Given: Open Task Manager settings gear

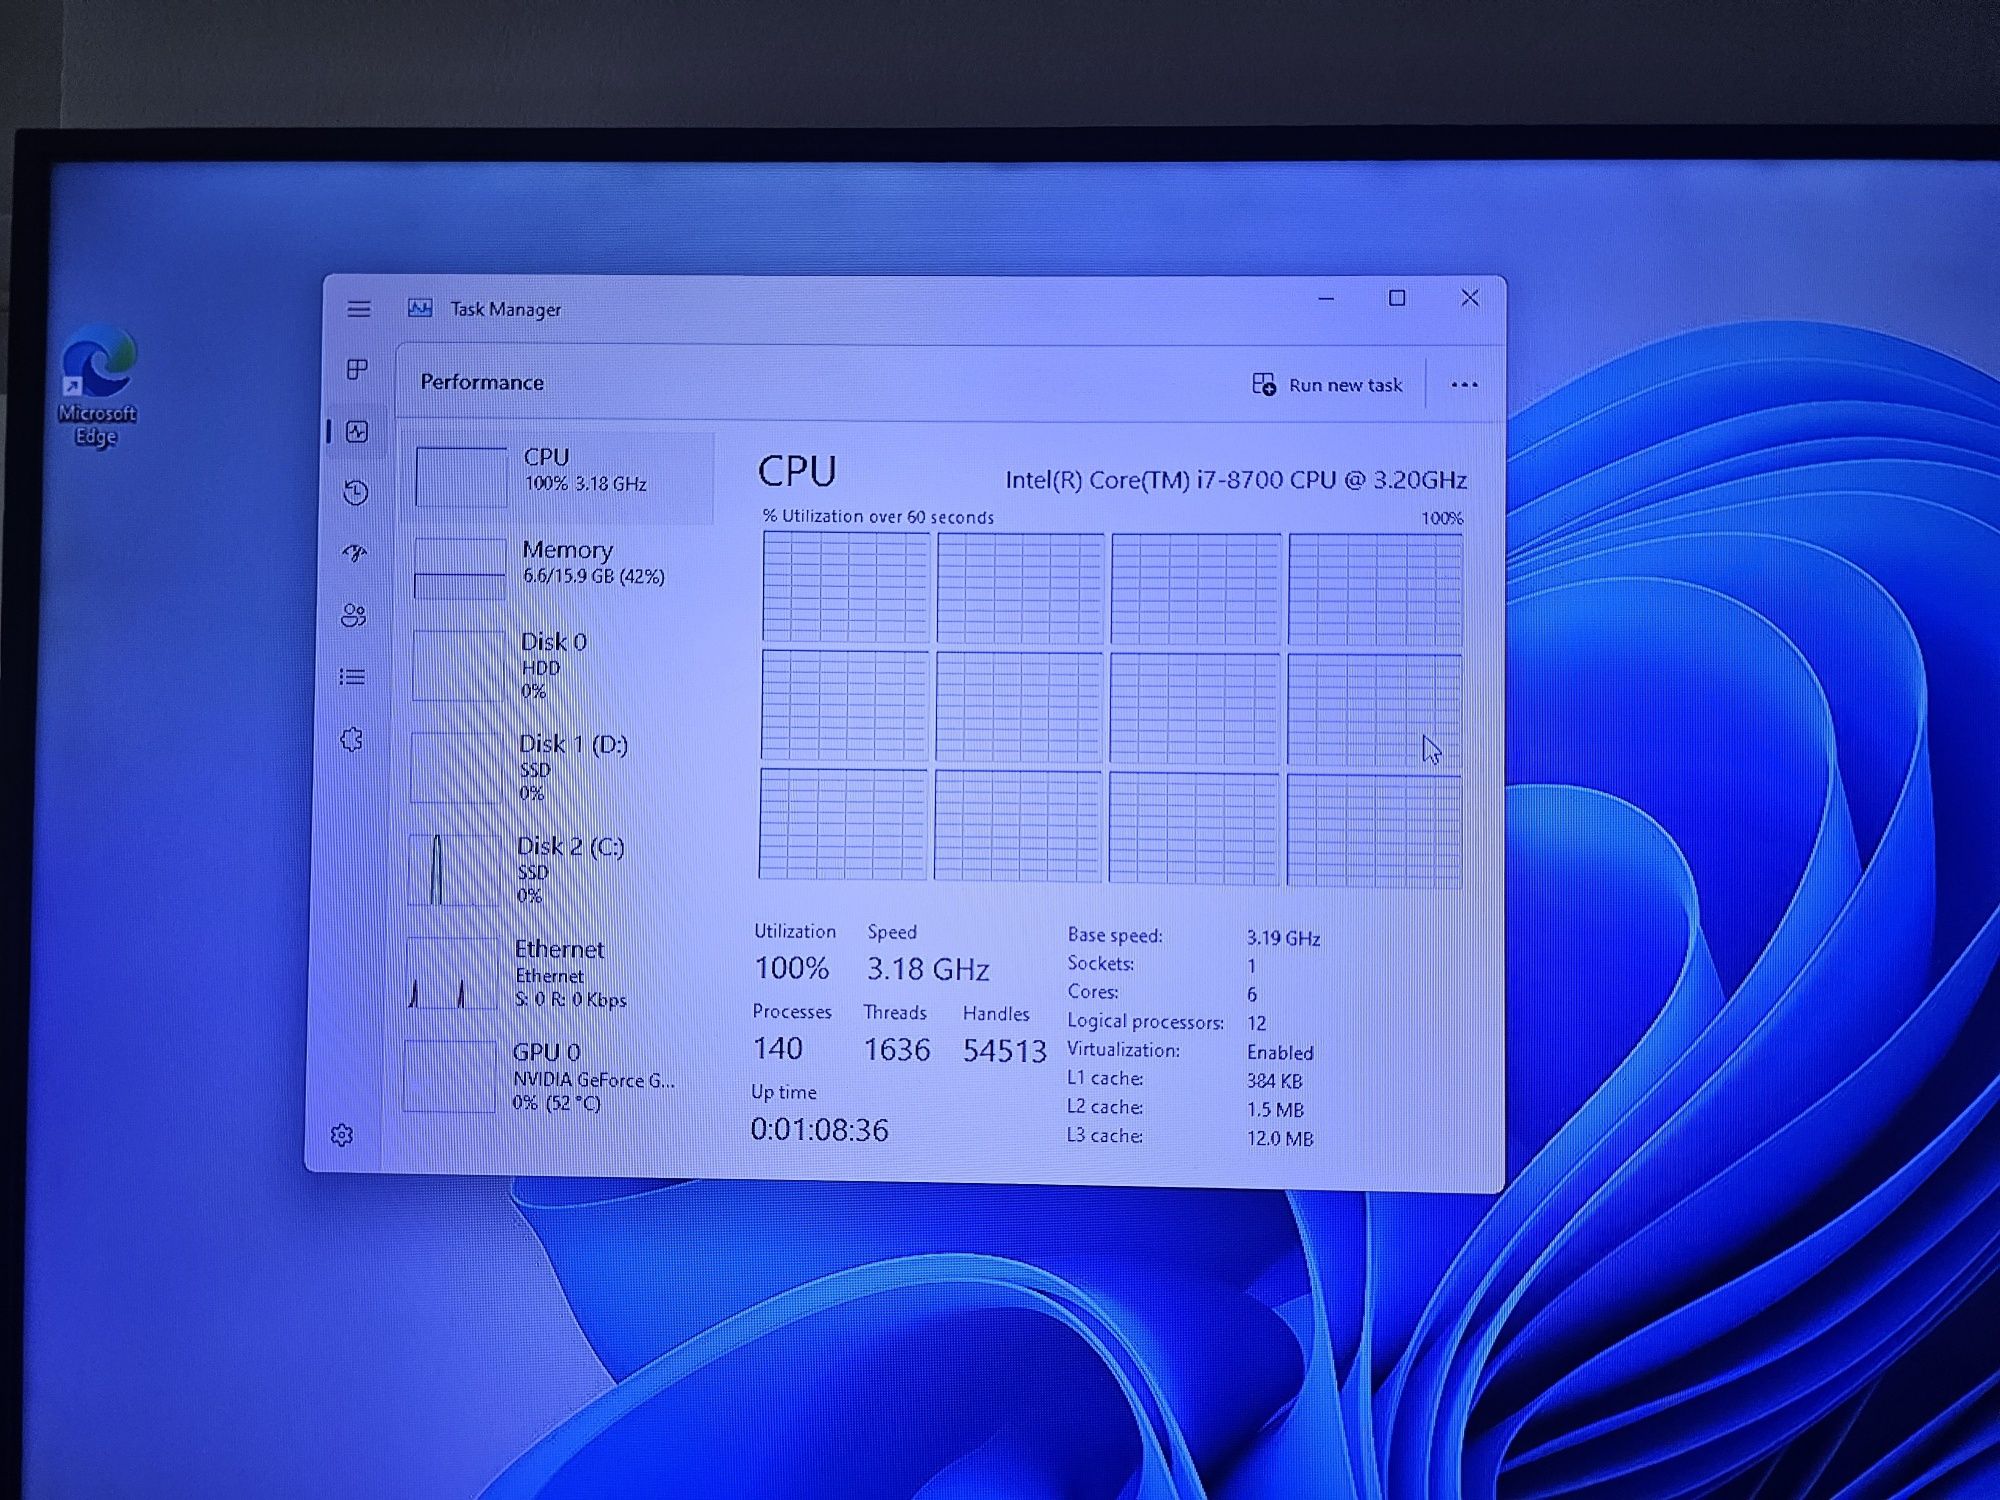Looking at the screenshot, I should 342,1135.
